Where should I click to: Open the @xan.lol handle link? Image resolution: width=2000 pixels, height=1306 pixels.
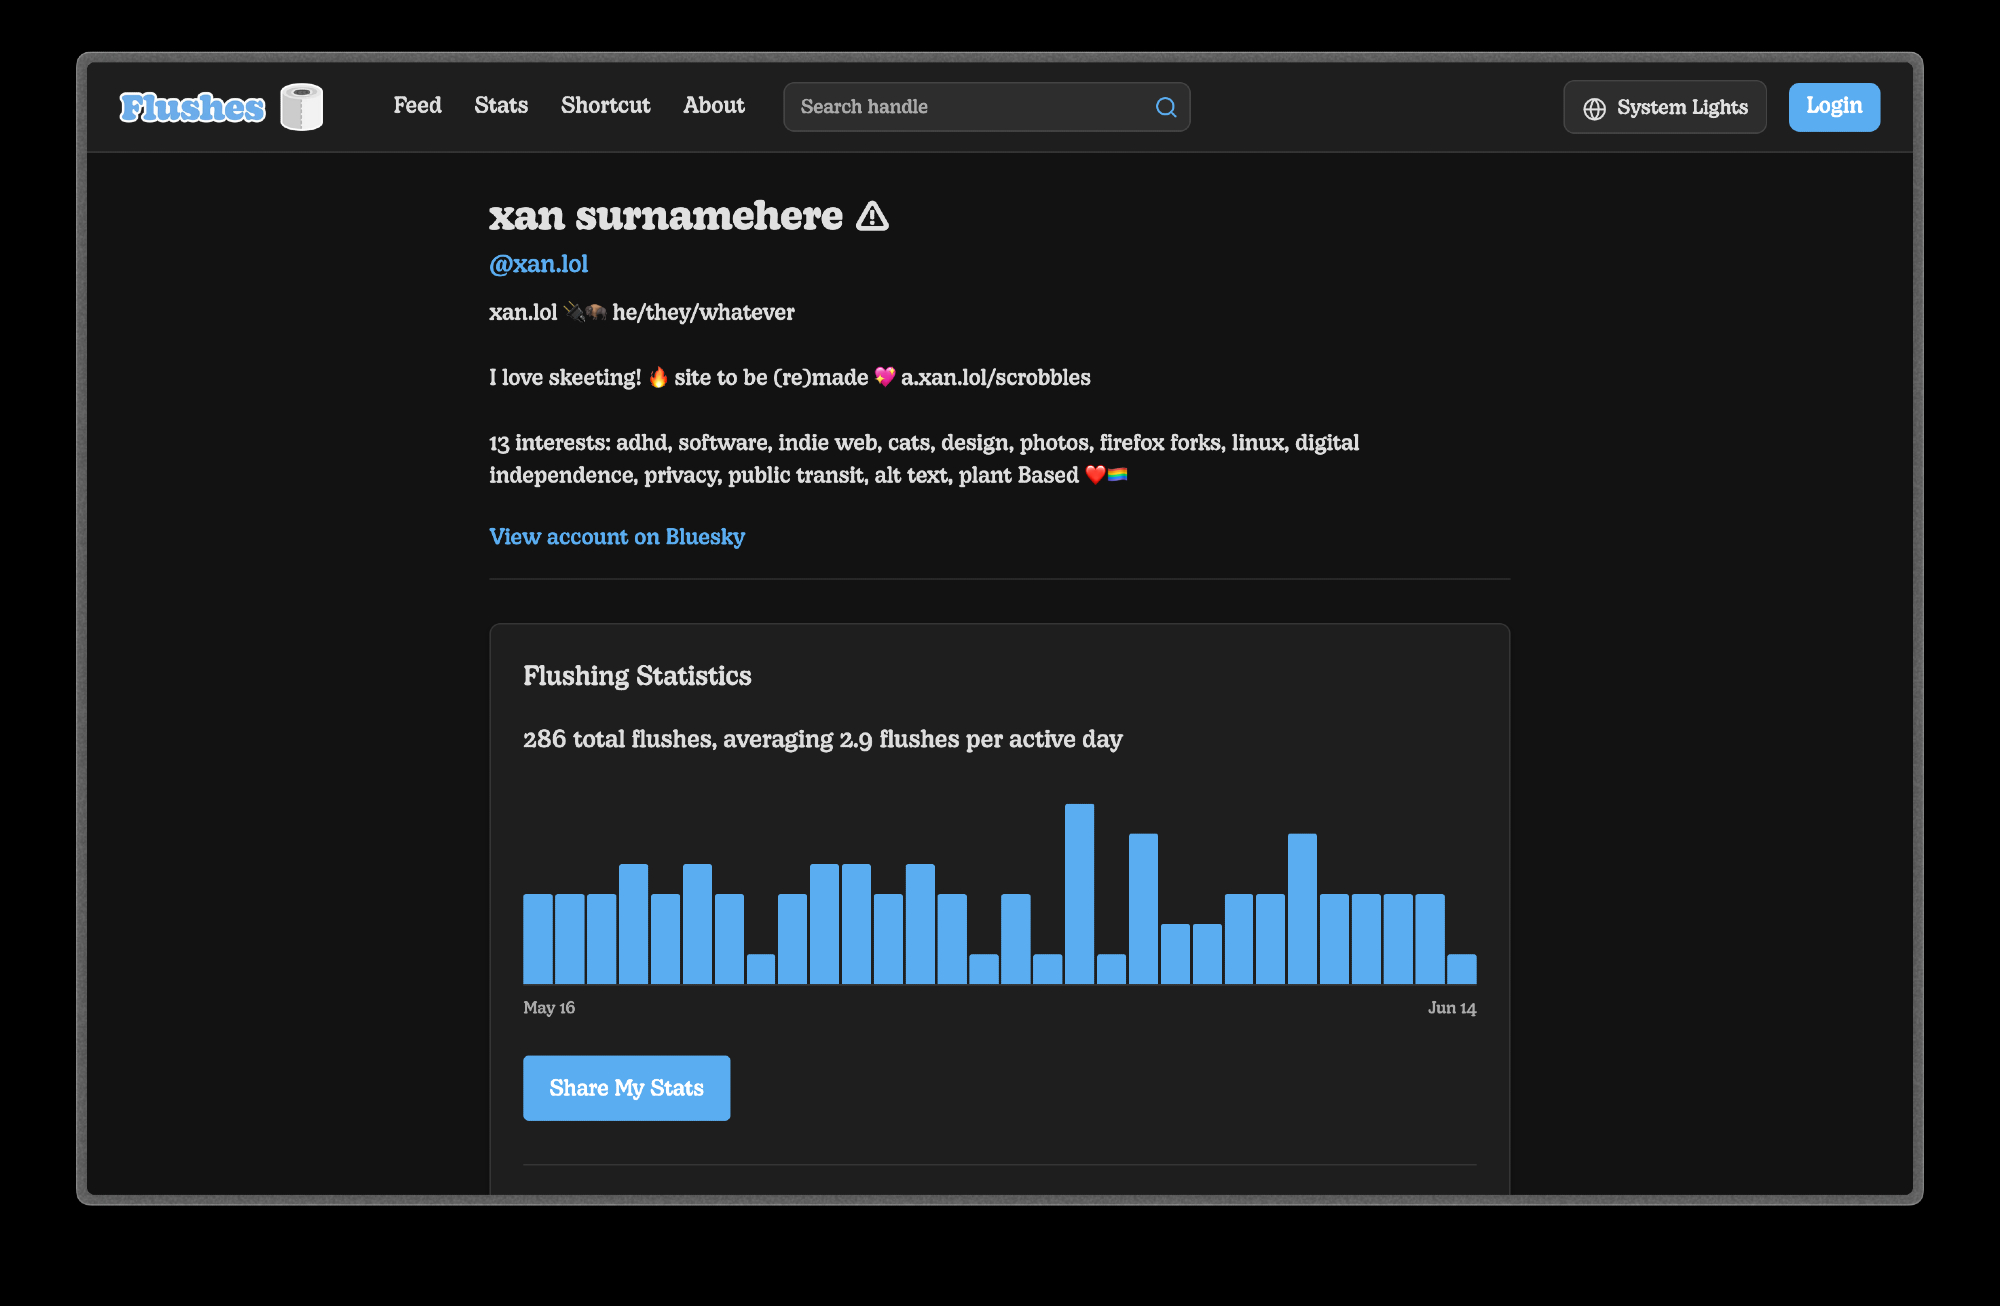click(x=538, y=264)
